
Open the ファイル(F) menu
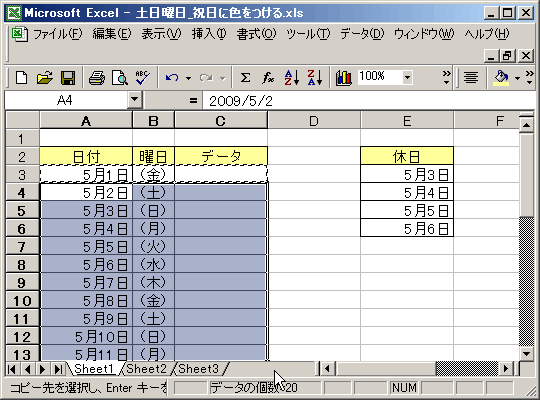point(58,34)
